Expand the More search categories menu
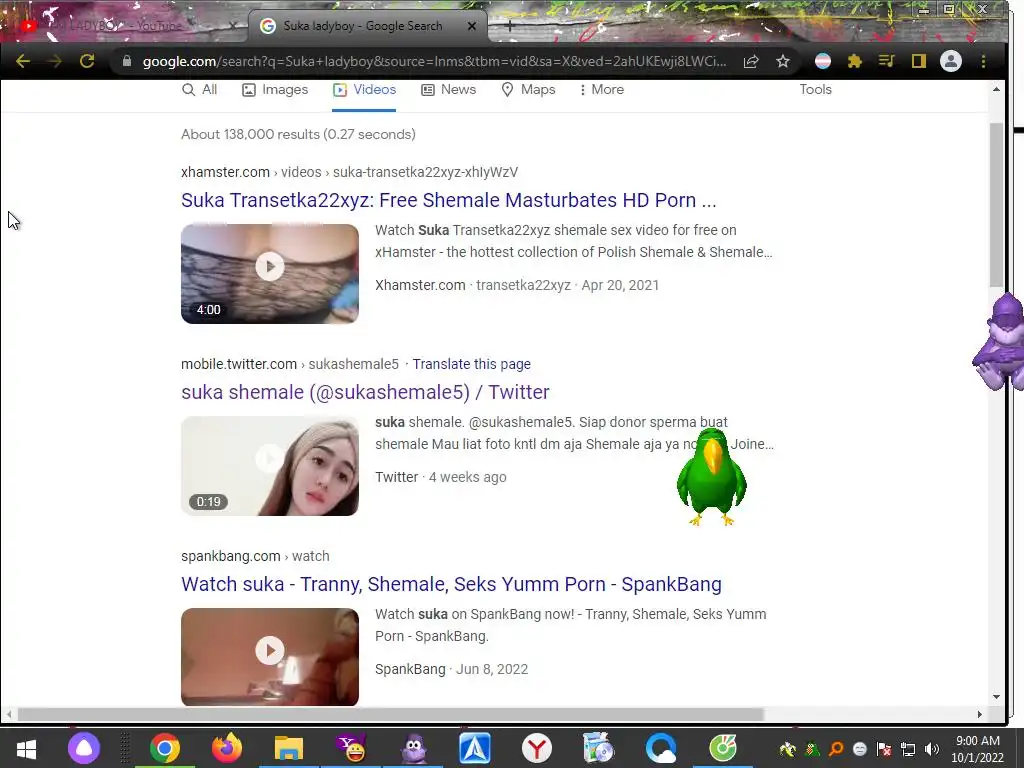 pyautogui.click(x=601, y=89)
